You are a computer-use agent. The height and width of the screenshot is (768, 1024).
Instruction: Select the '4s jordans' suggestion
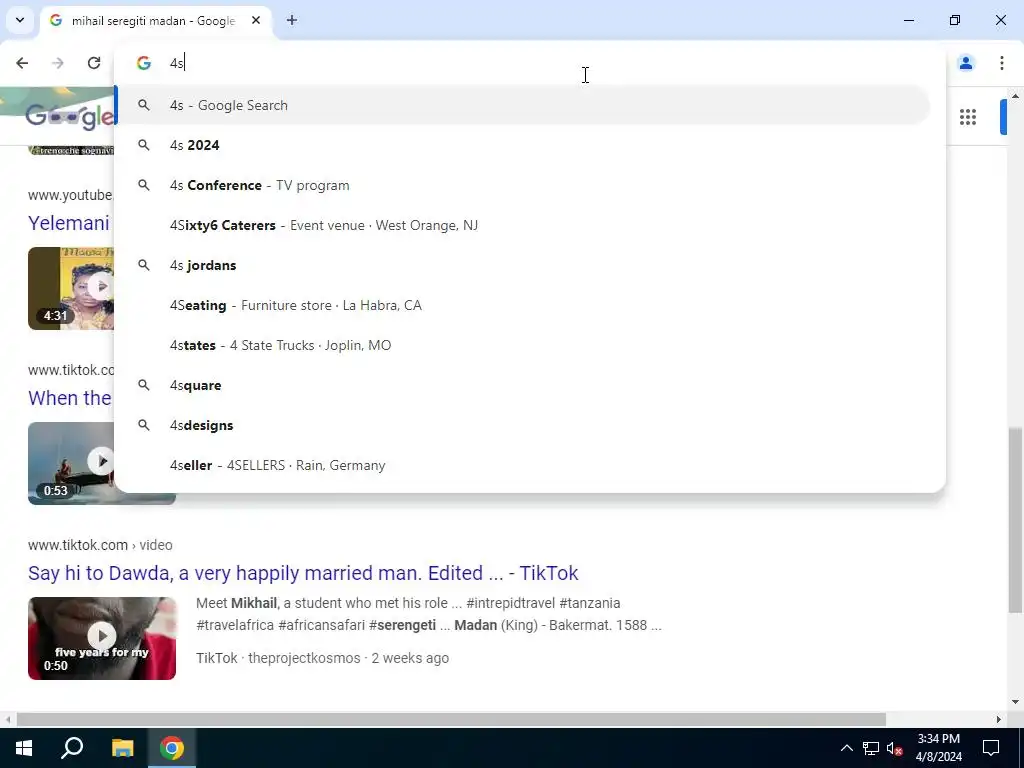click(522, 265)
